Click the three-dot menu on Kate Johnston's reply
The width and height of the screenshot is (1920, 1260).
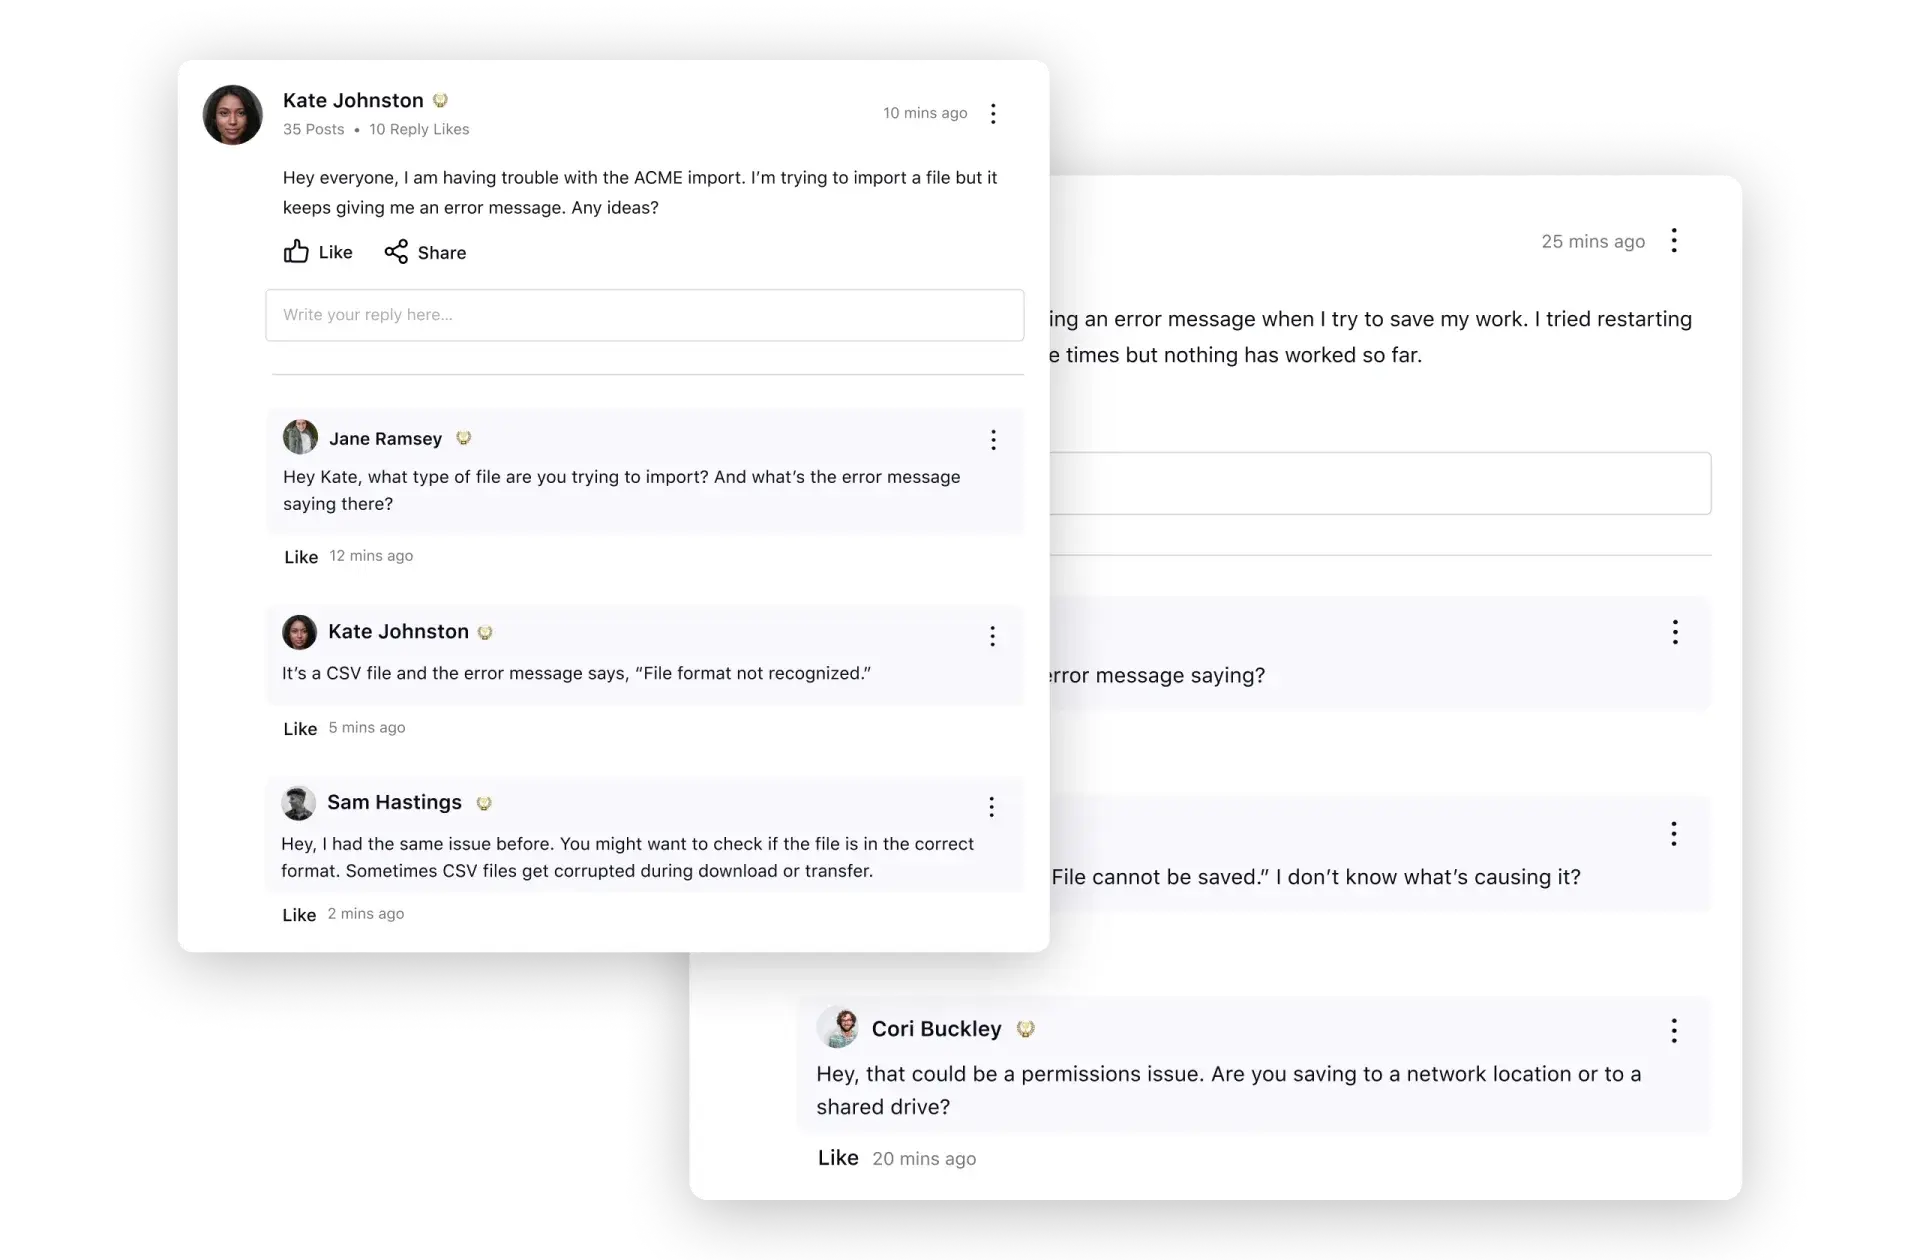point(994,636)
